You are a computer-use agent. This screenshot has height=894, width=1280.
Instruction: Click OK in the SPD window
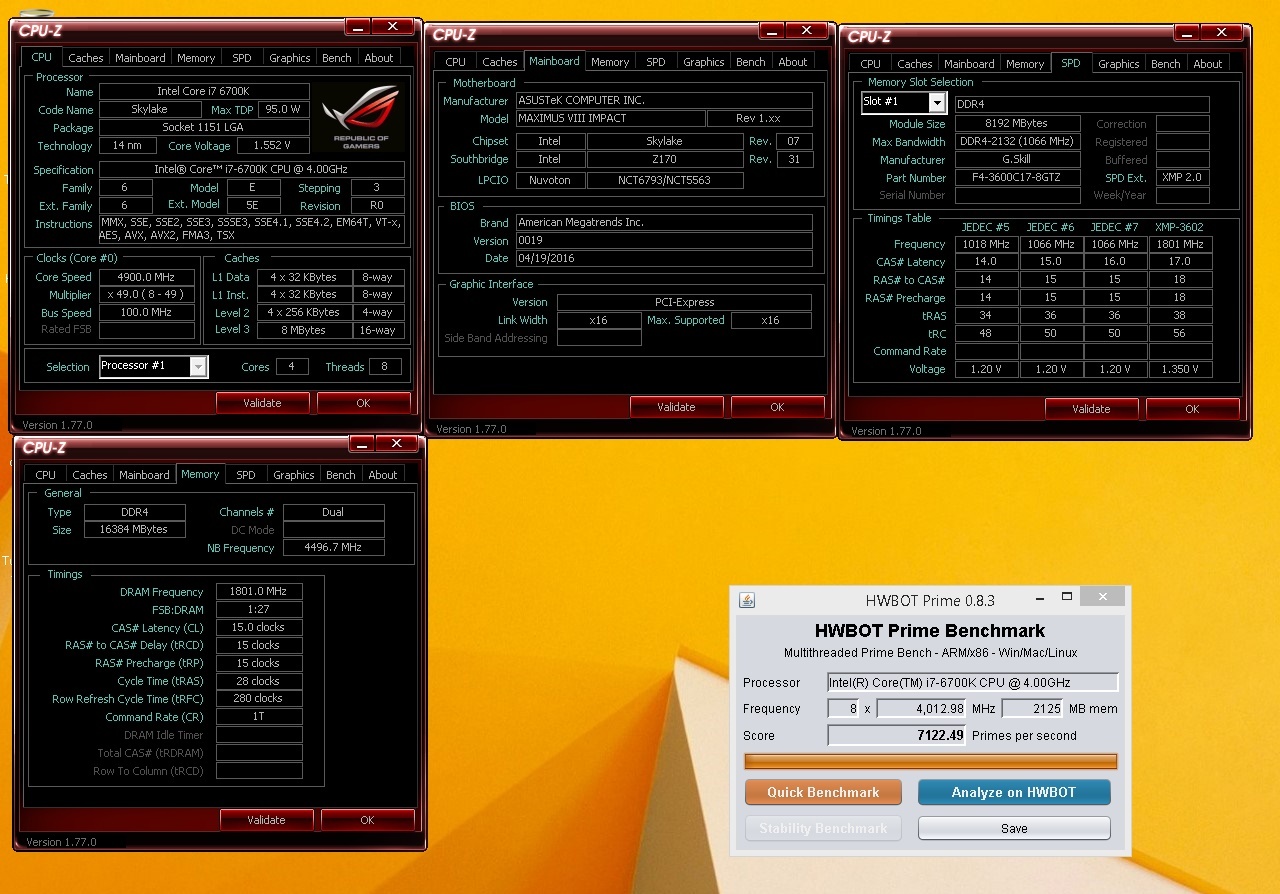pyautogui.click(x=1192, y=409)
